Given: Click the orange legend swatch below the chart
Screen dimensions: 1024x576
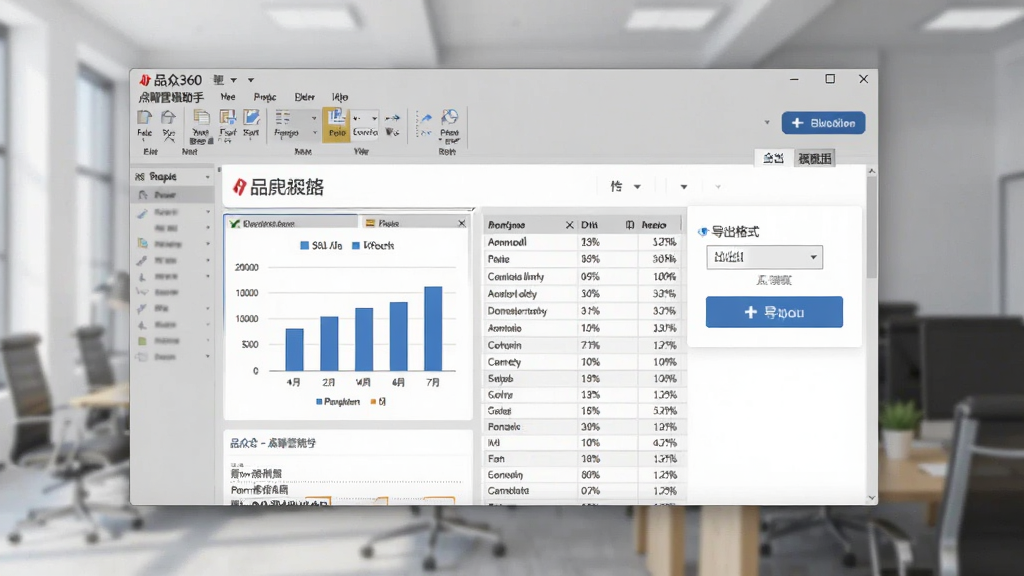Looking at the screenshot, I should pyautogui.click(x=373, y=402).
